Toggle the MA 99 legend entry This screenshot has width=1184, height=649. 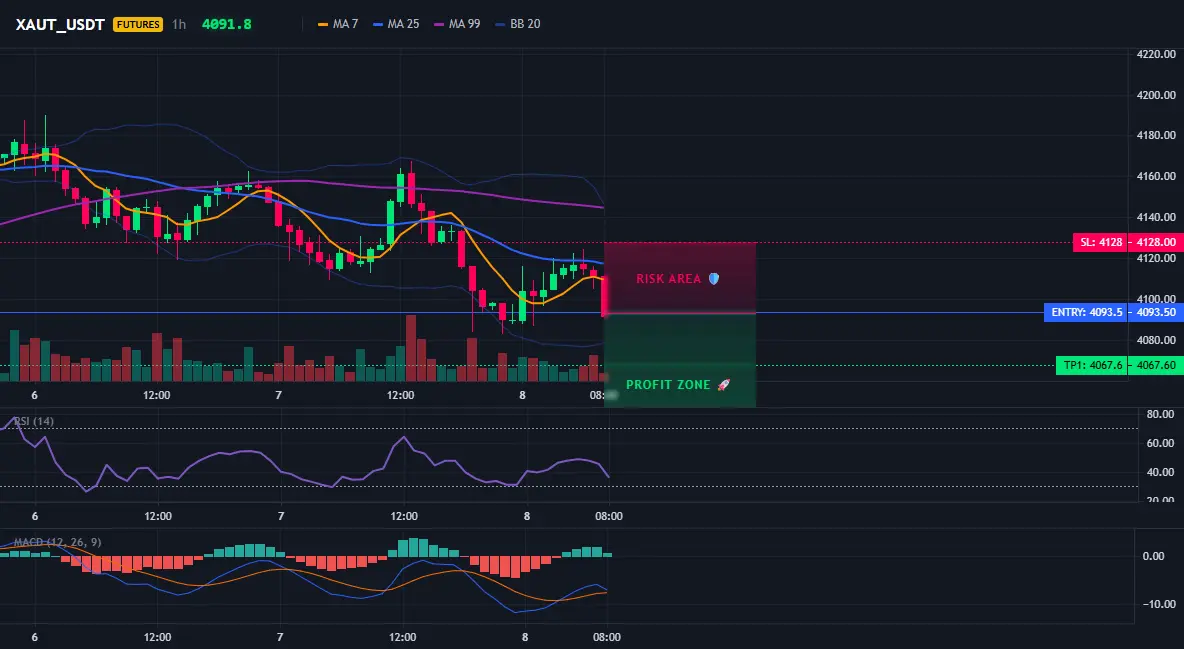click(458, 24)
